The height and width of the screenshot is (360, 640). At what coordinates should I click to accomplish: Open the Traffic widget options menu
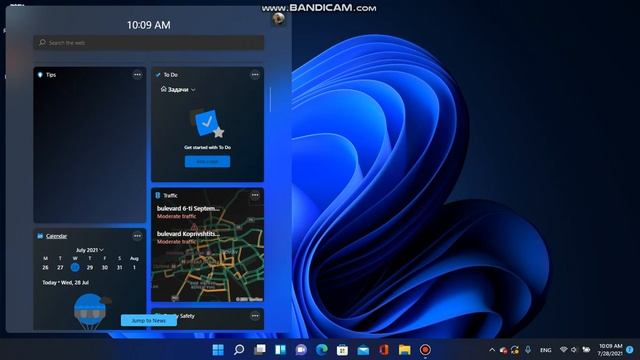tap(255, 195)
